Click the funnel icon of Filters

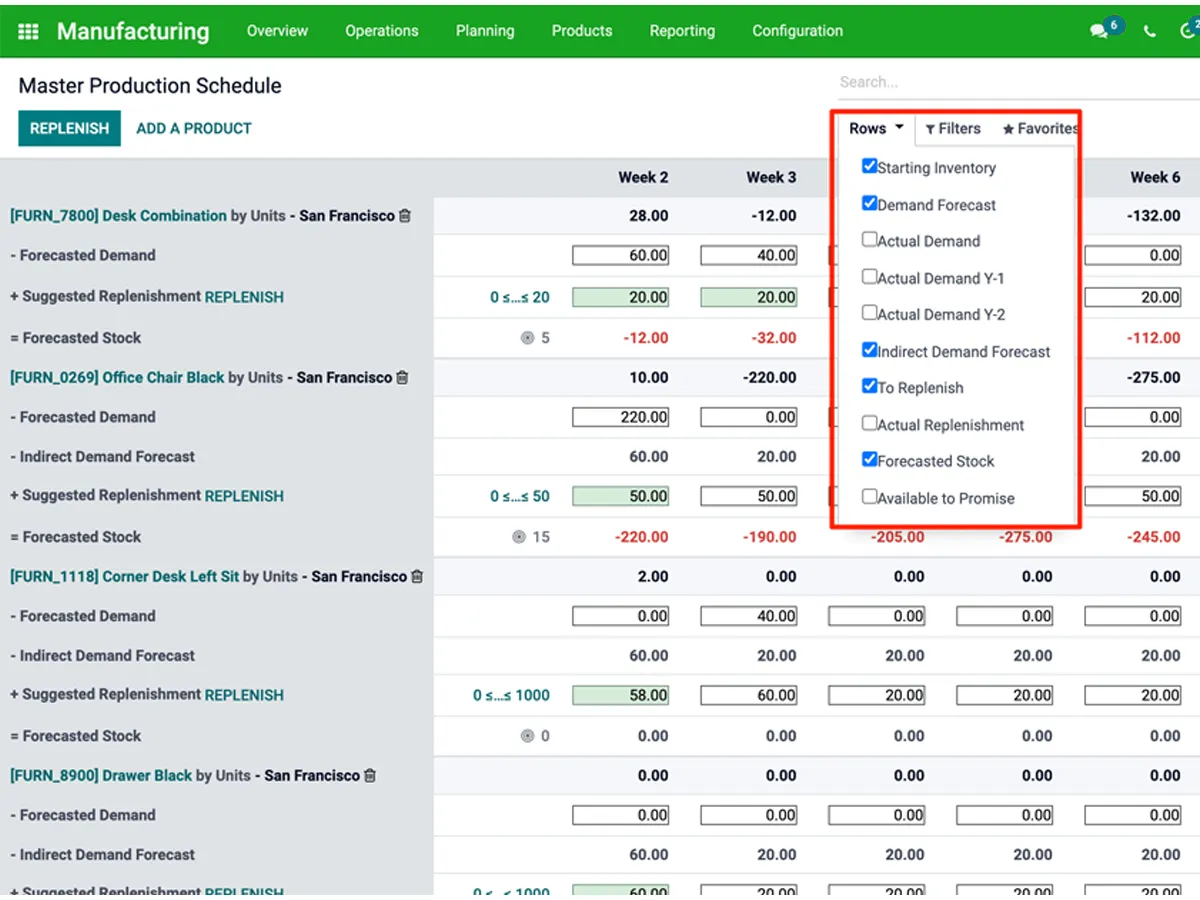click(930, 129)
